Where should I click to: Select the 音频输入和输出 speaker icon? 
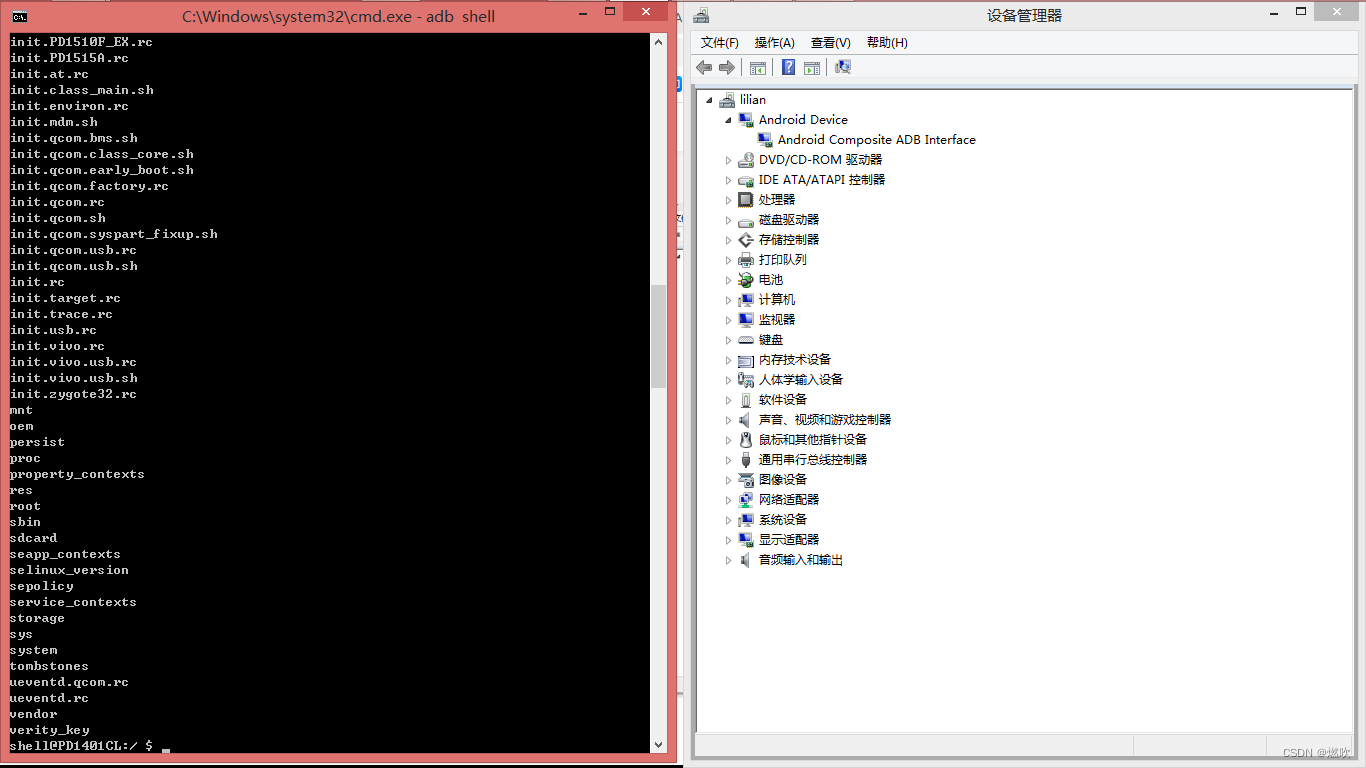pyautogui.click(x=746, y=560)
